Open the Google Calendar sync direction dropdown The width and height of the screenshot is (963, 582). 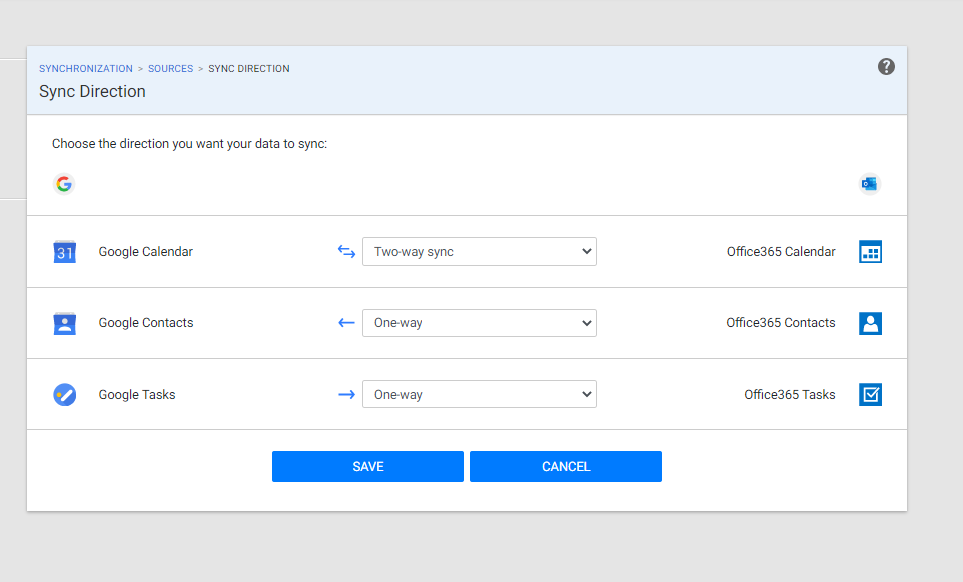(479, 252)
